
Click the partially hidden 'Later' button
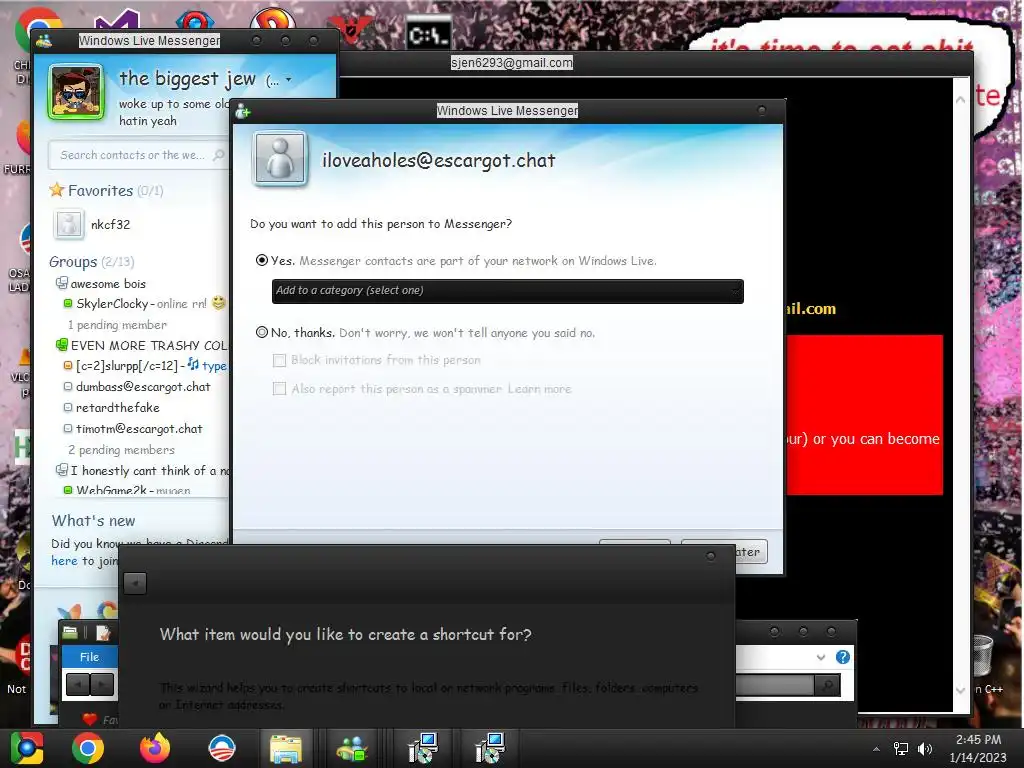[751, 552]
